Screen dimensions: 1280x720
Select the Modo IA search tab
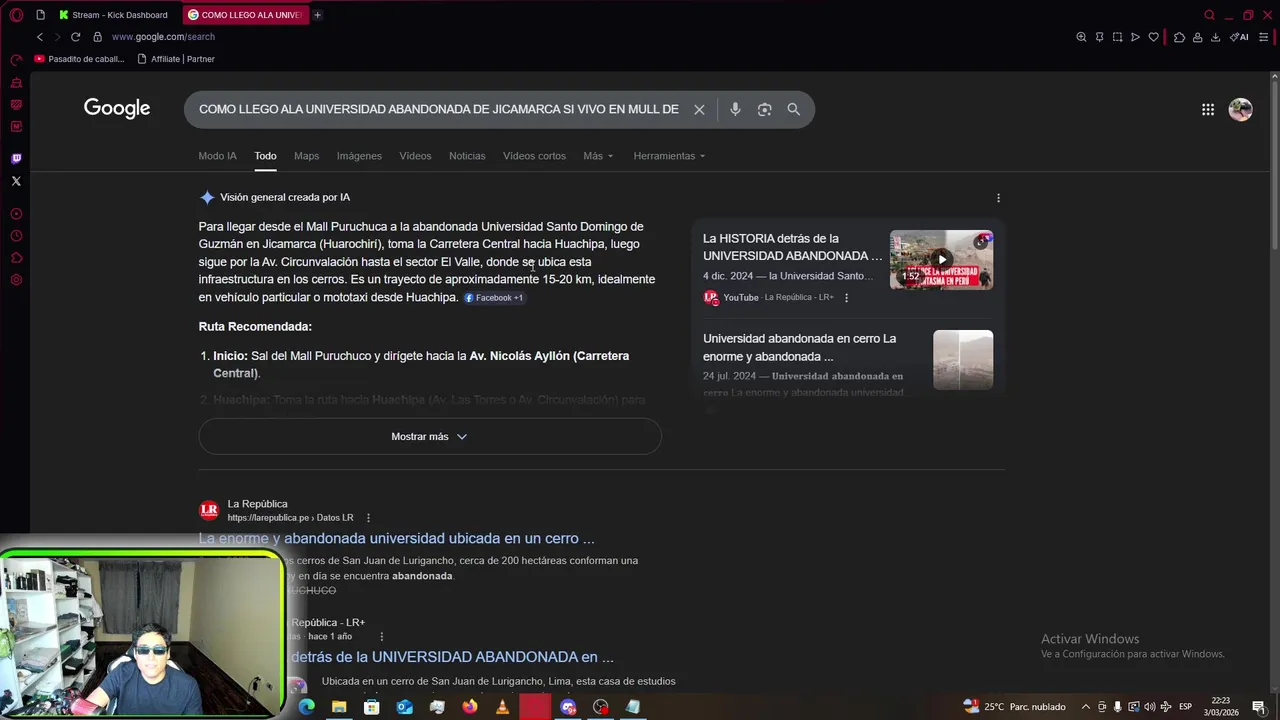[x=217, y=156]
